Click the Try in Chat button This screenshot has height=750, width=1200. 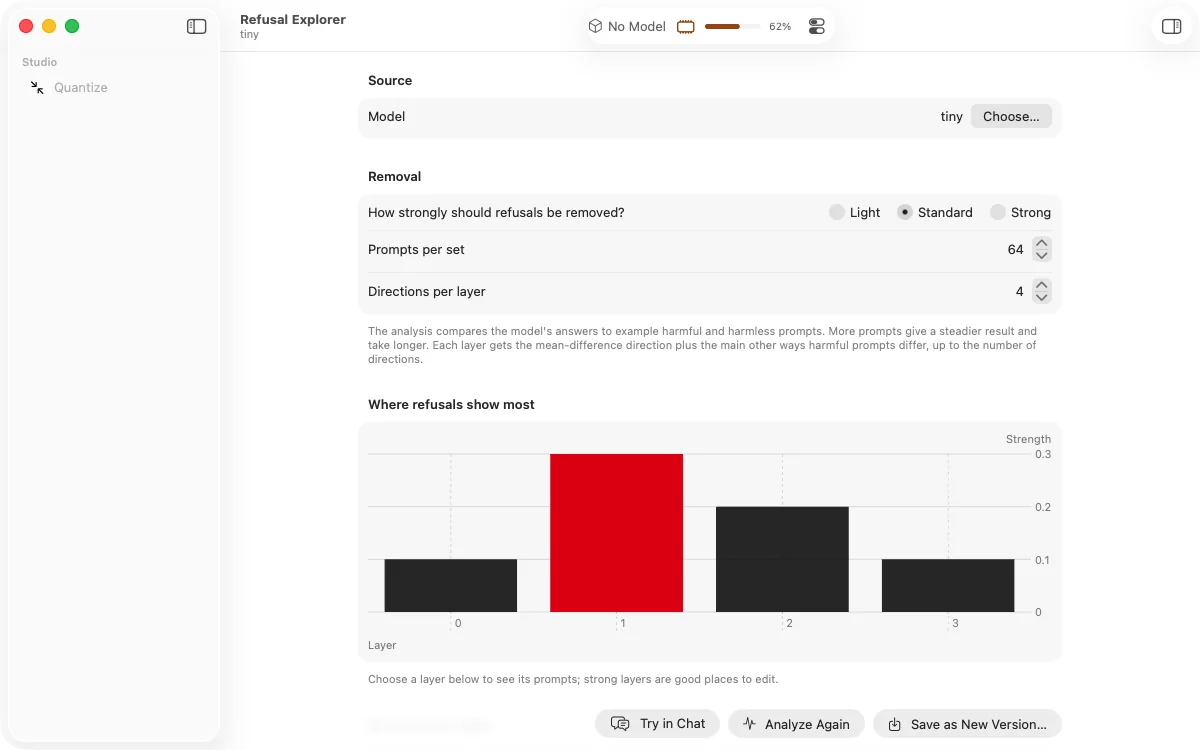click(657, 724)
